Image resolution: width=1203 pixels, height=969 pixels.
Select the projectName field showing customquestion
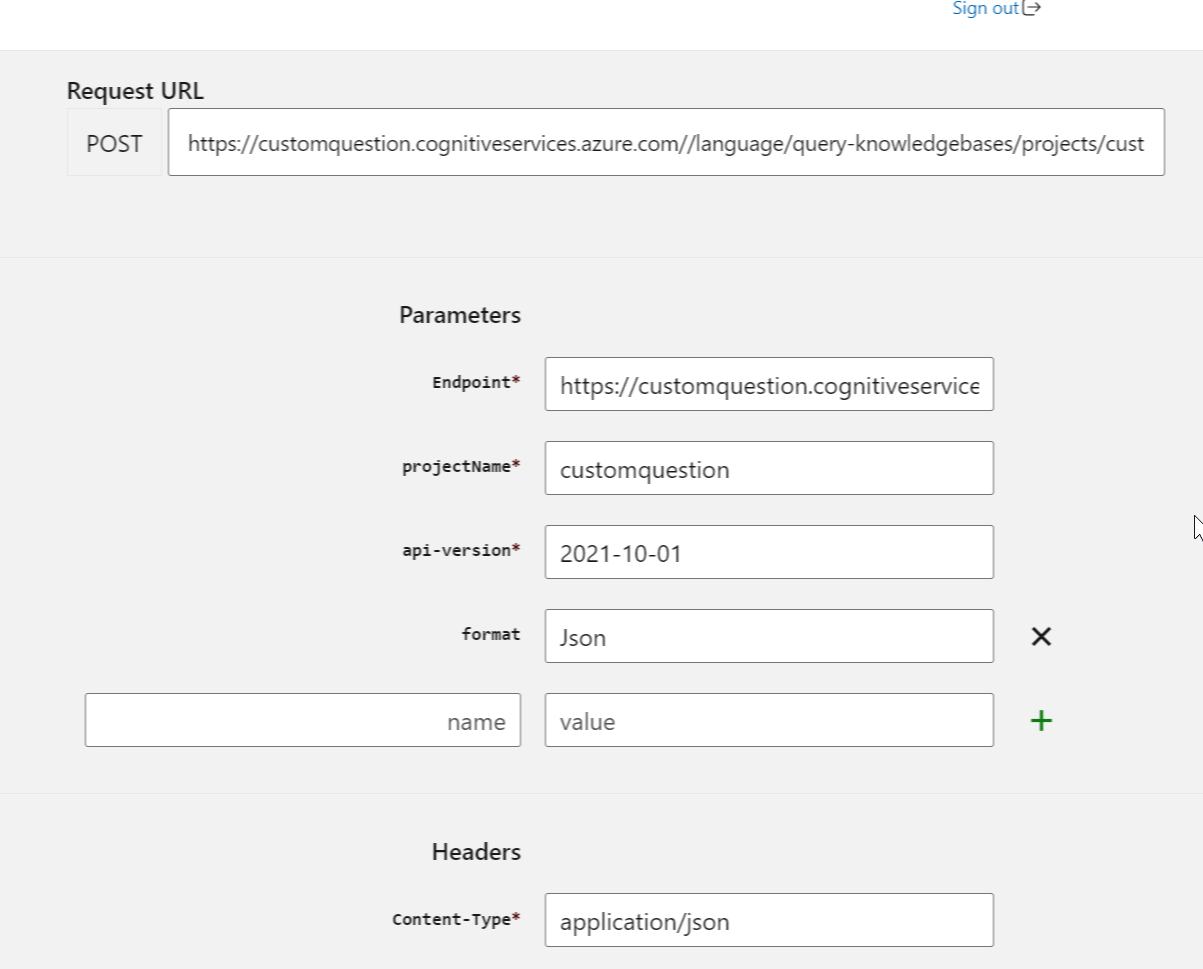coord(768,468)
